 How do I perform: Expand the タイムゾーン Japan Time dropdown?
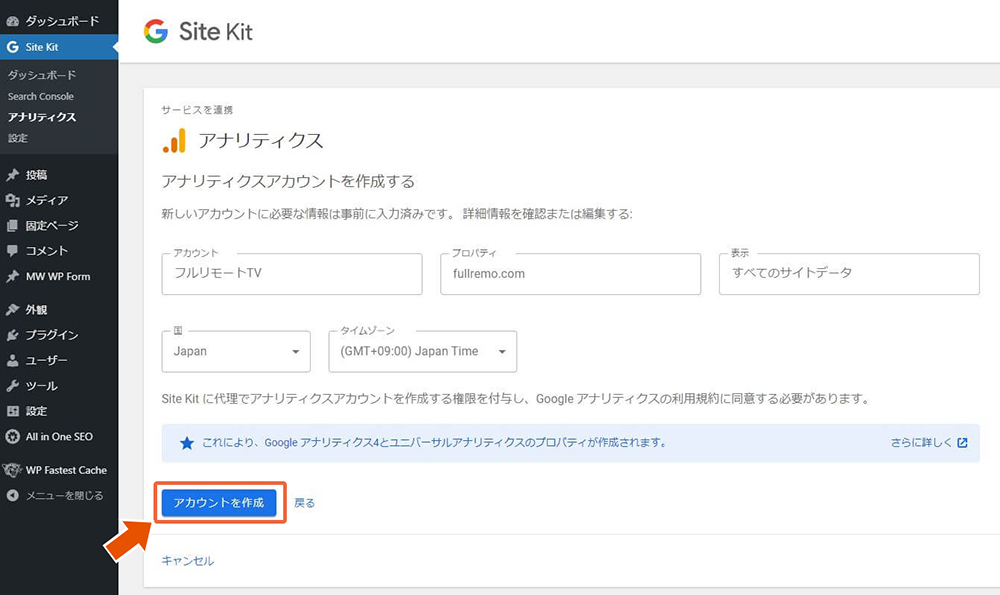tap(423, 351)
